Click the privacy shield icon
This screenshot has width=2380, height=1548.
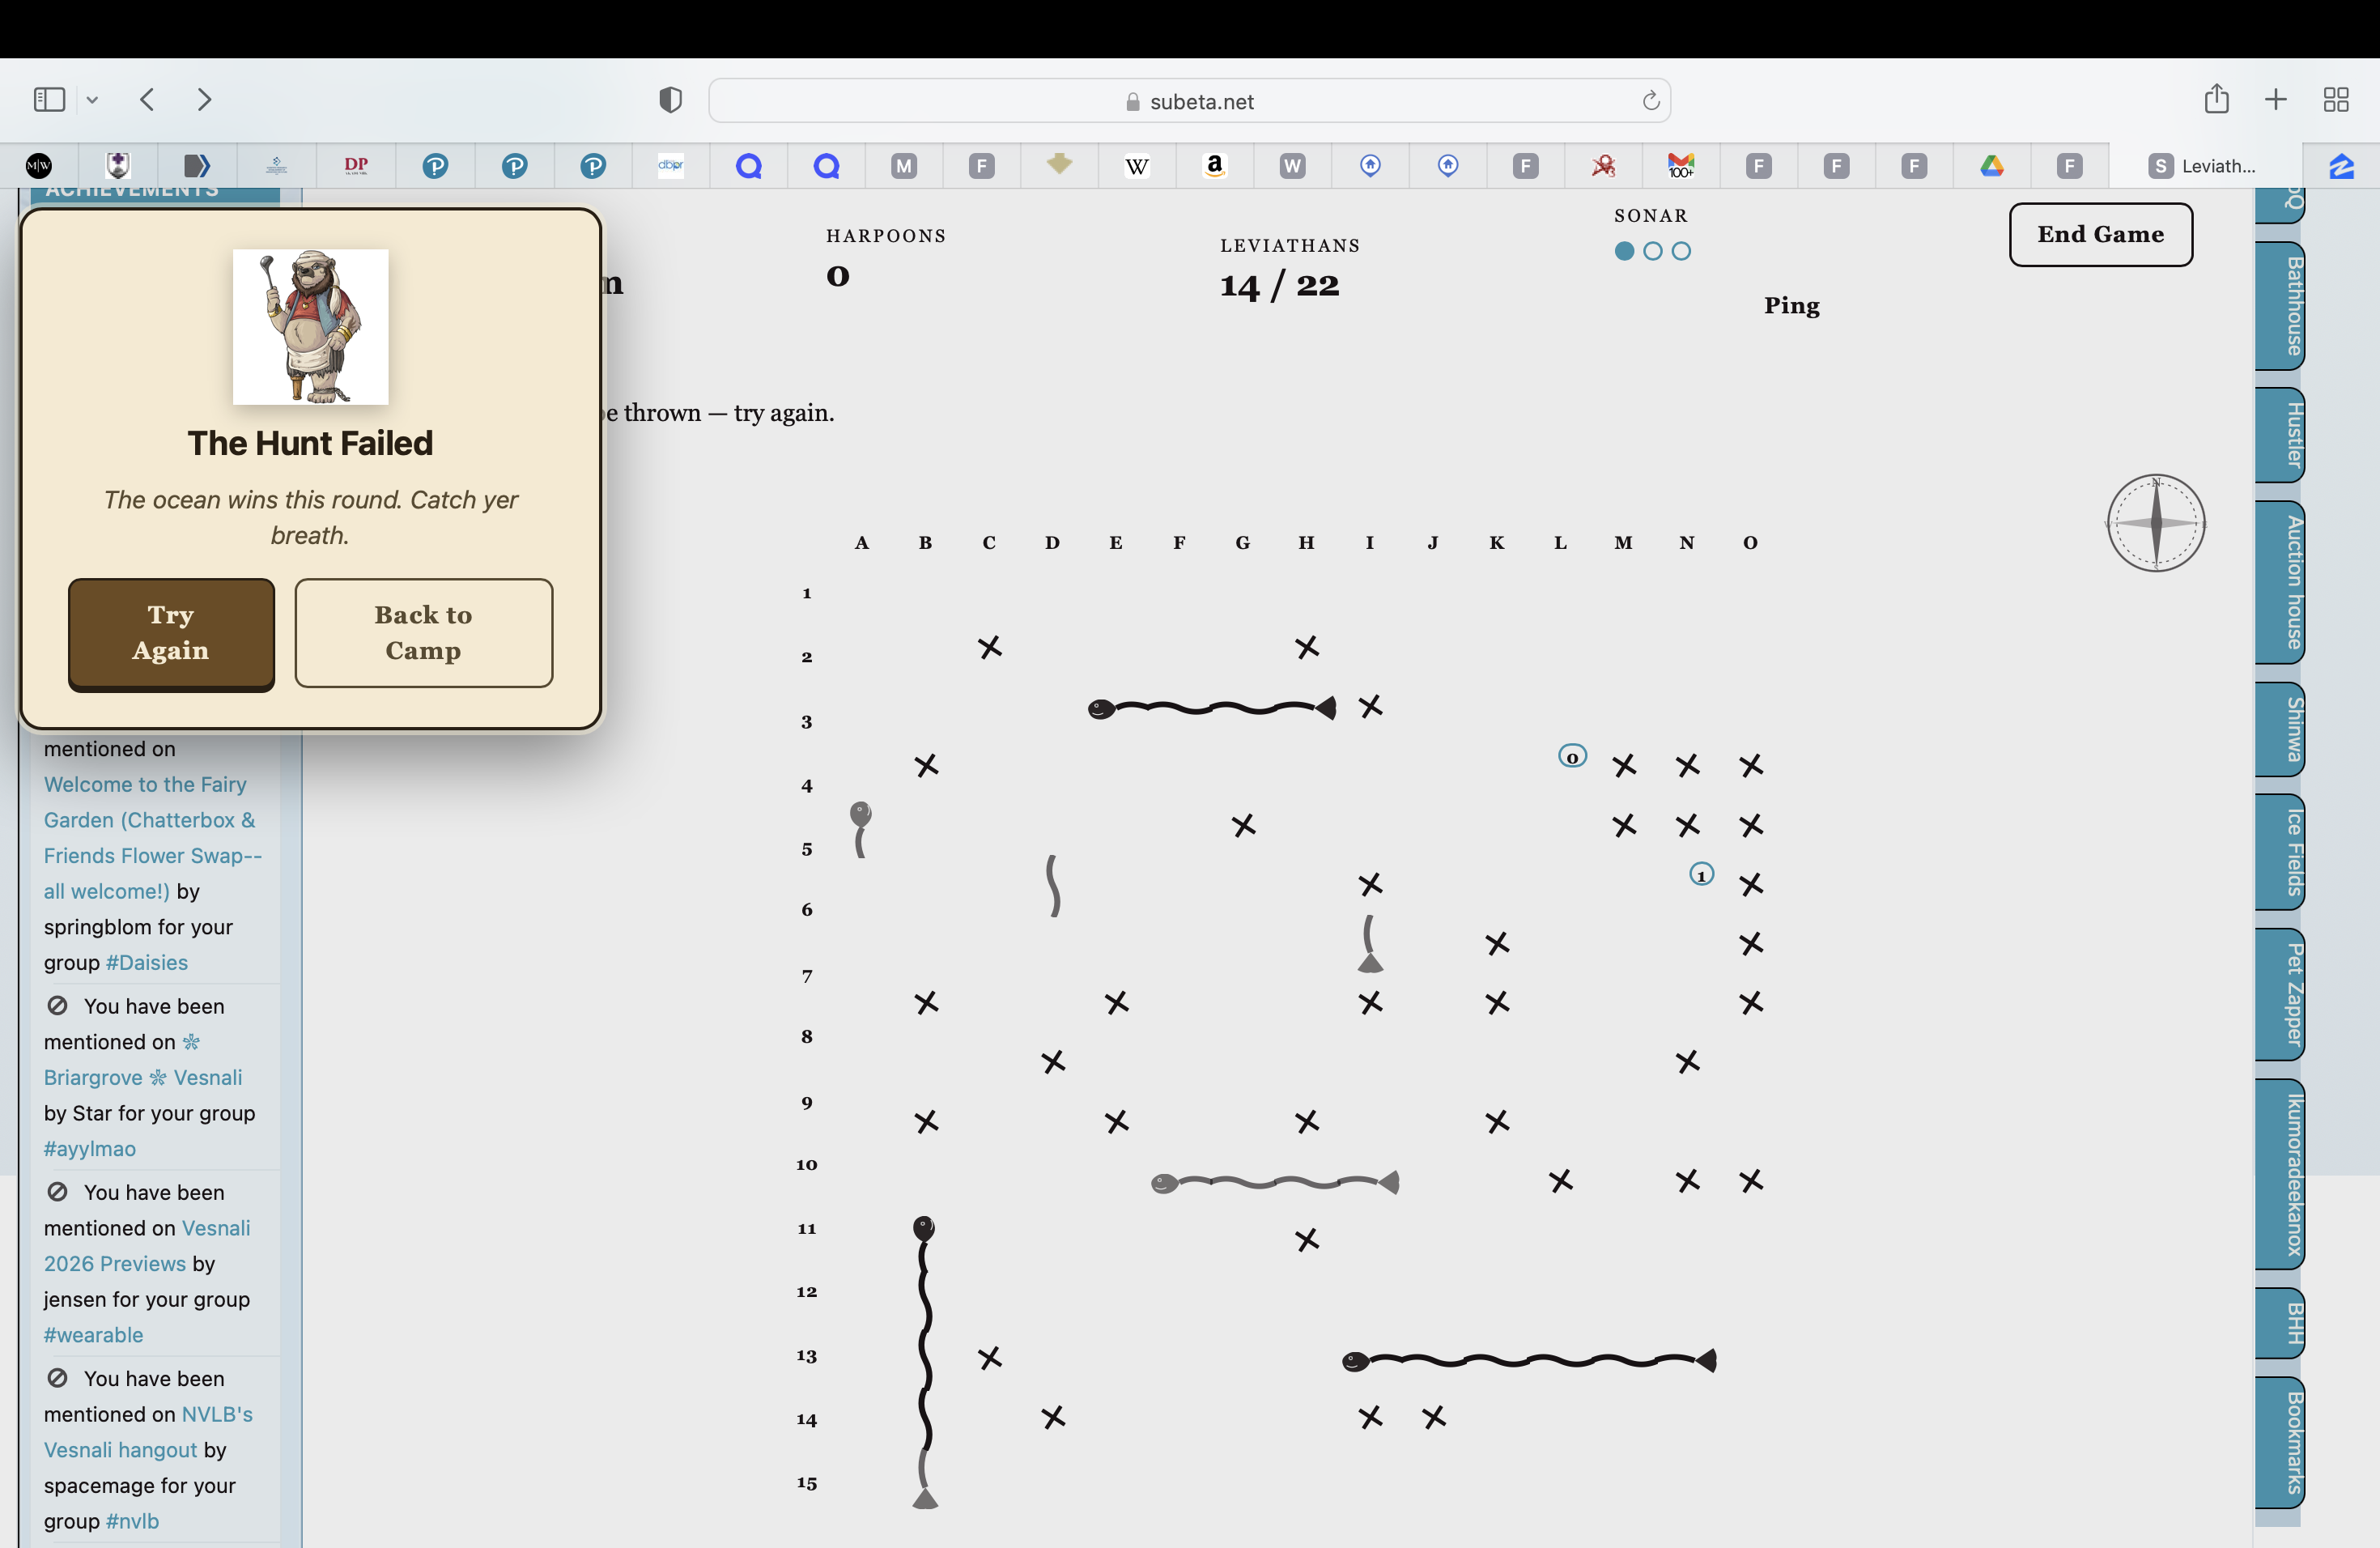[670, 100]
